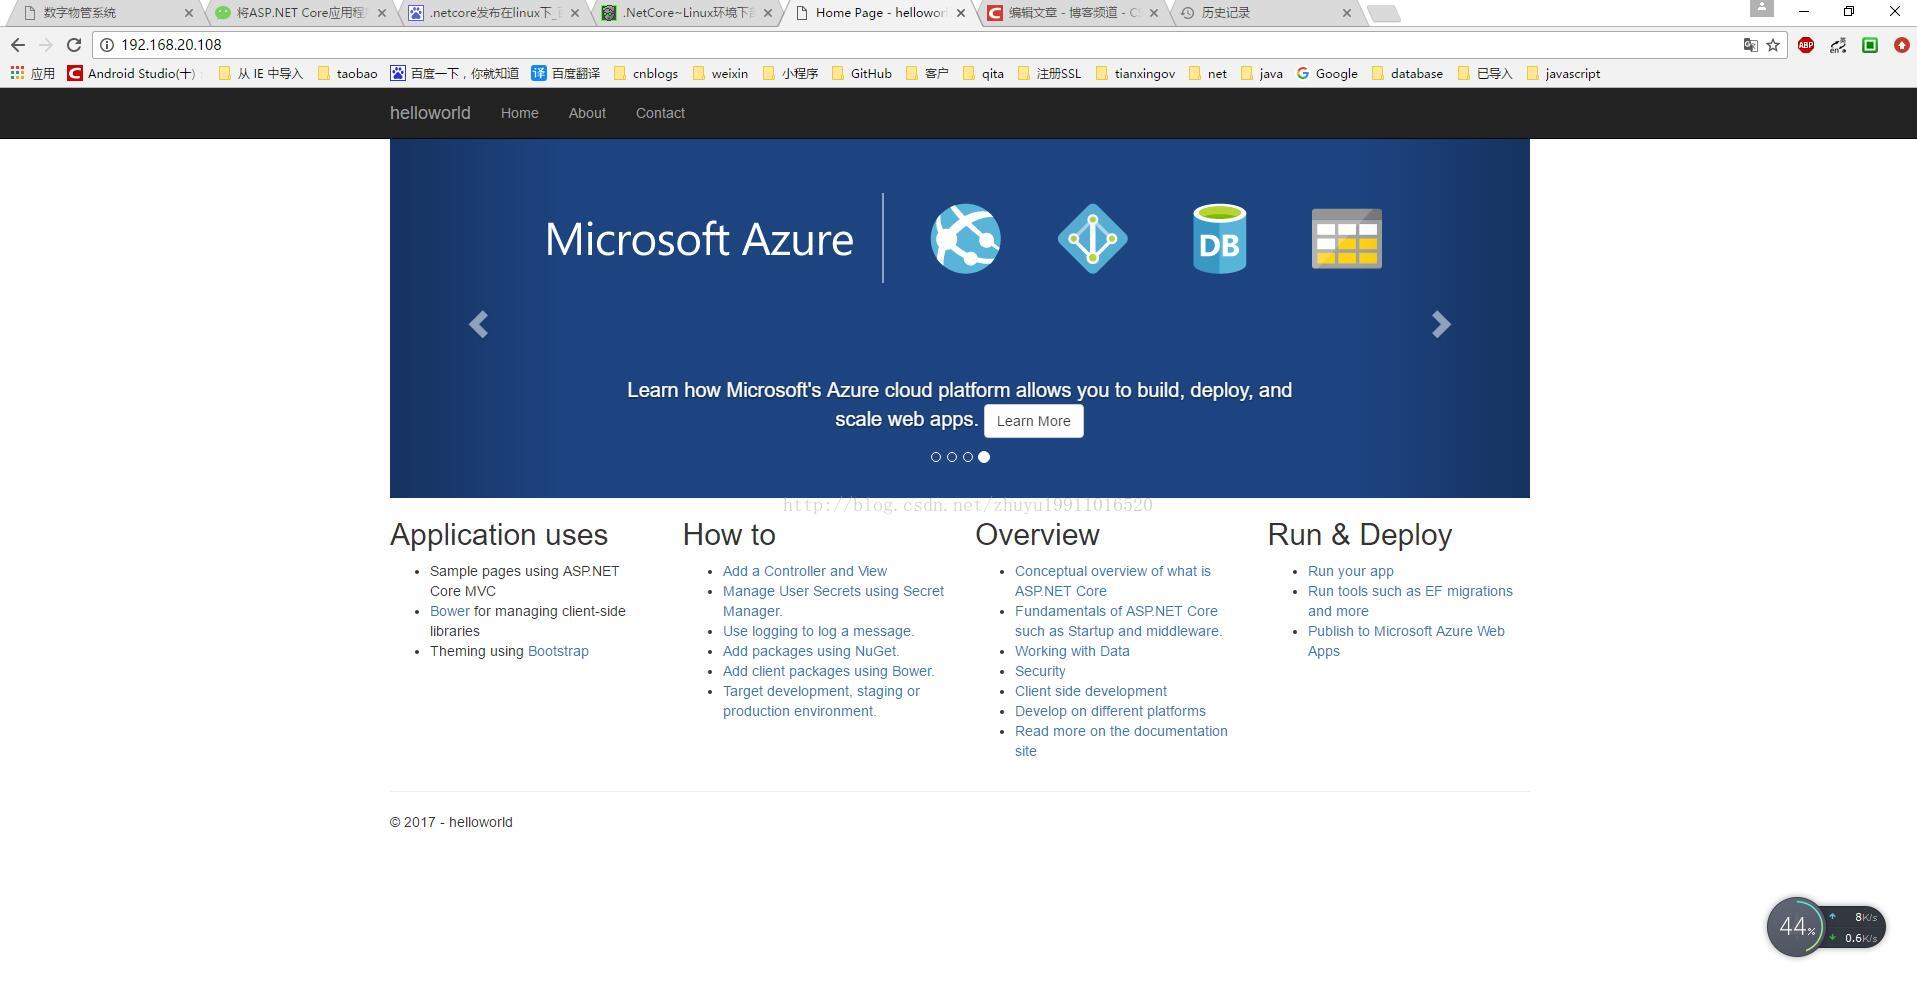Click the Azure web app globe icon
The image size is (1917, 988).
[966, 239]
